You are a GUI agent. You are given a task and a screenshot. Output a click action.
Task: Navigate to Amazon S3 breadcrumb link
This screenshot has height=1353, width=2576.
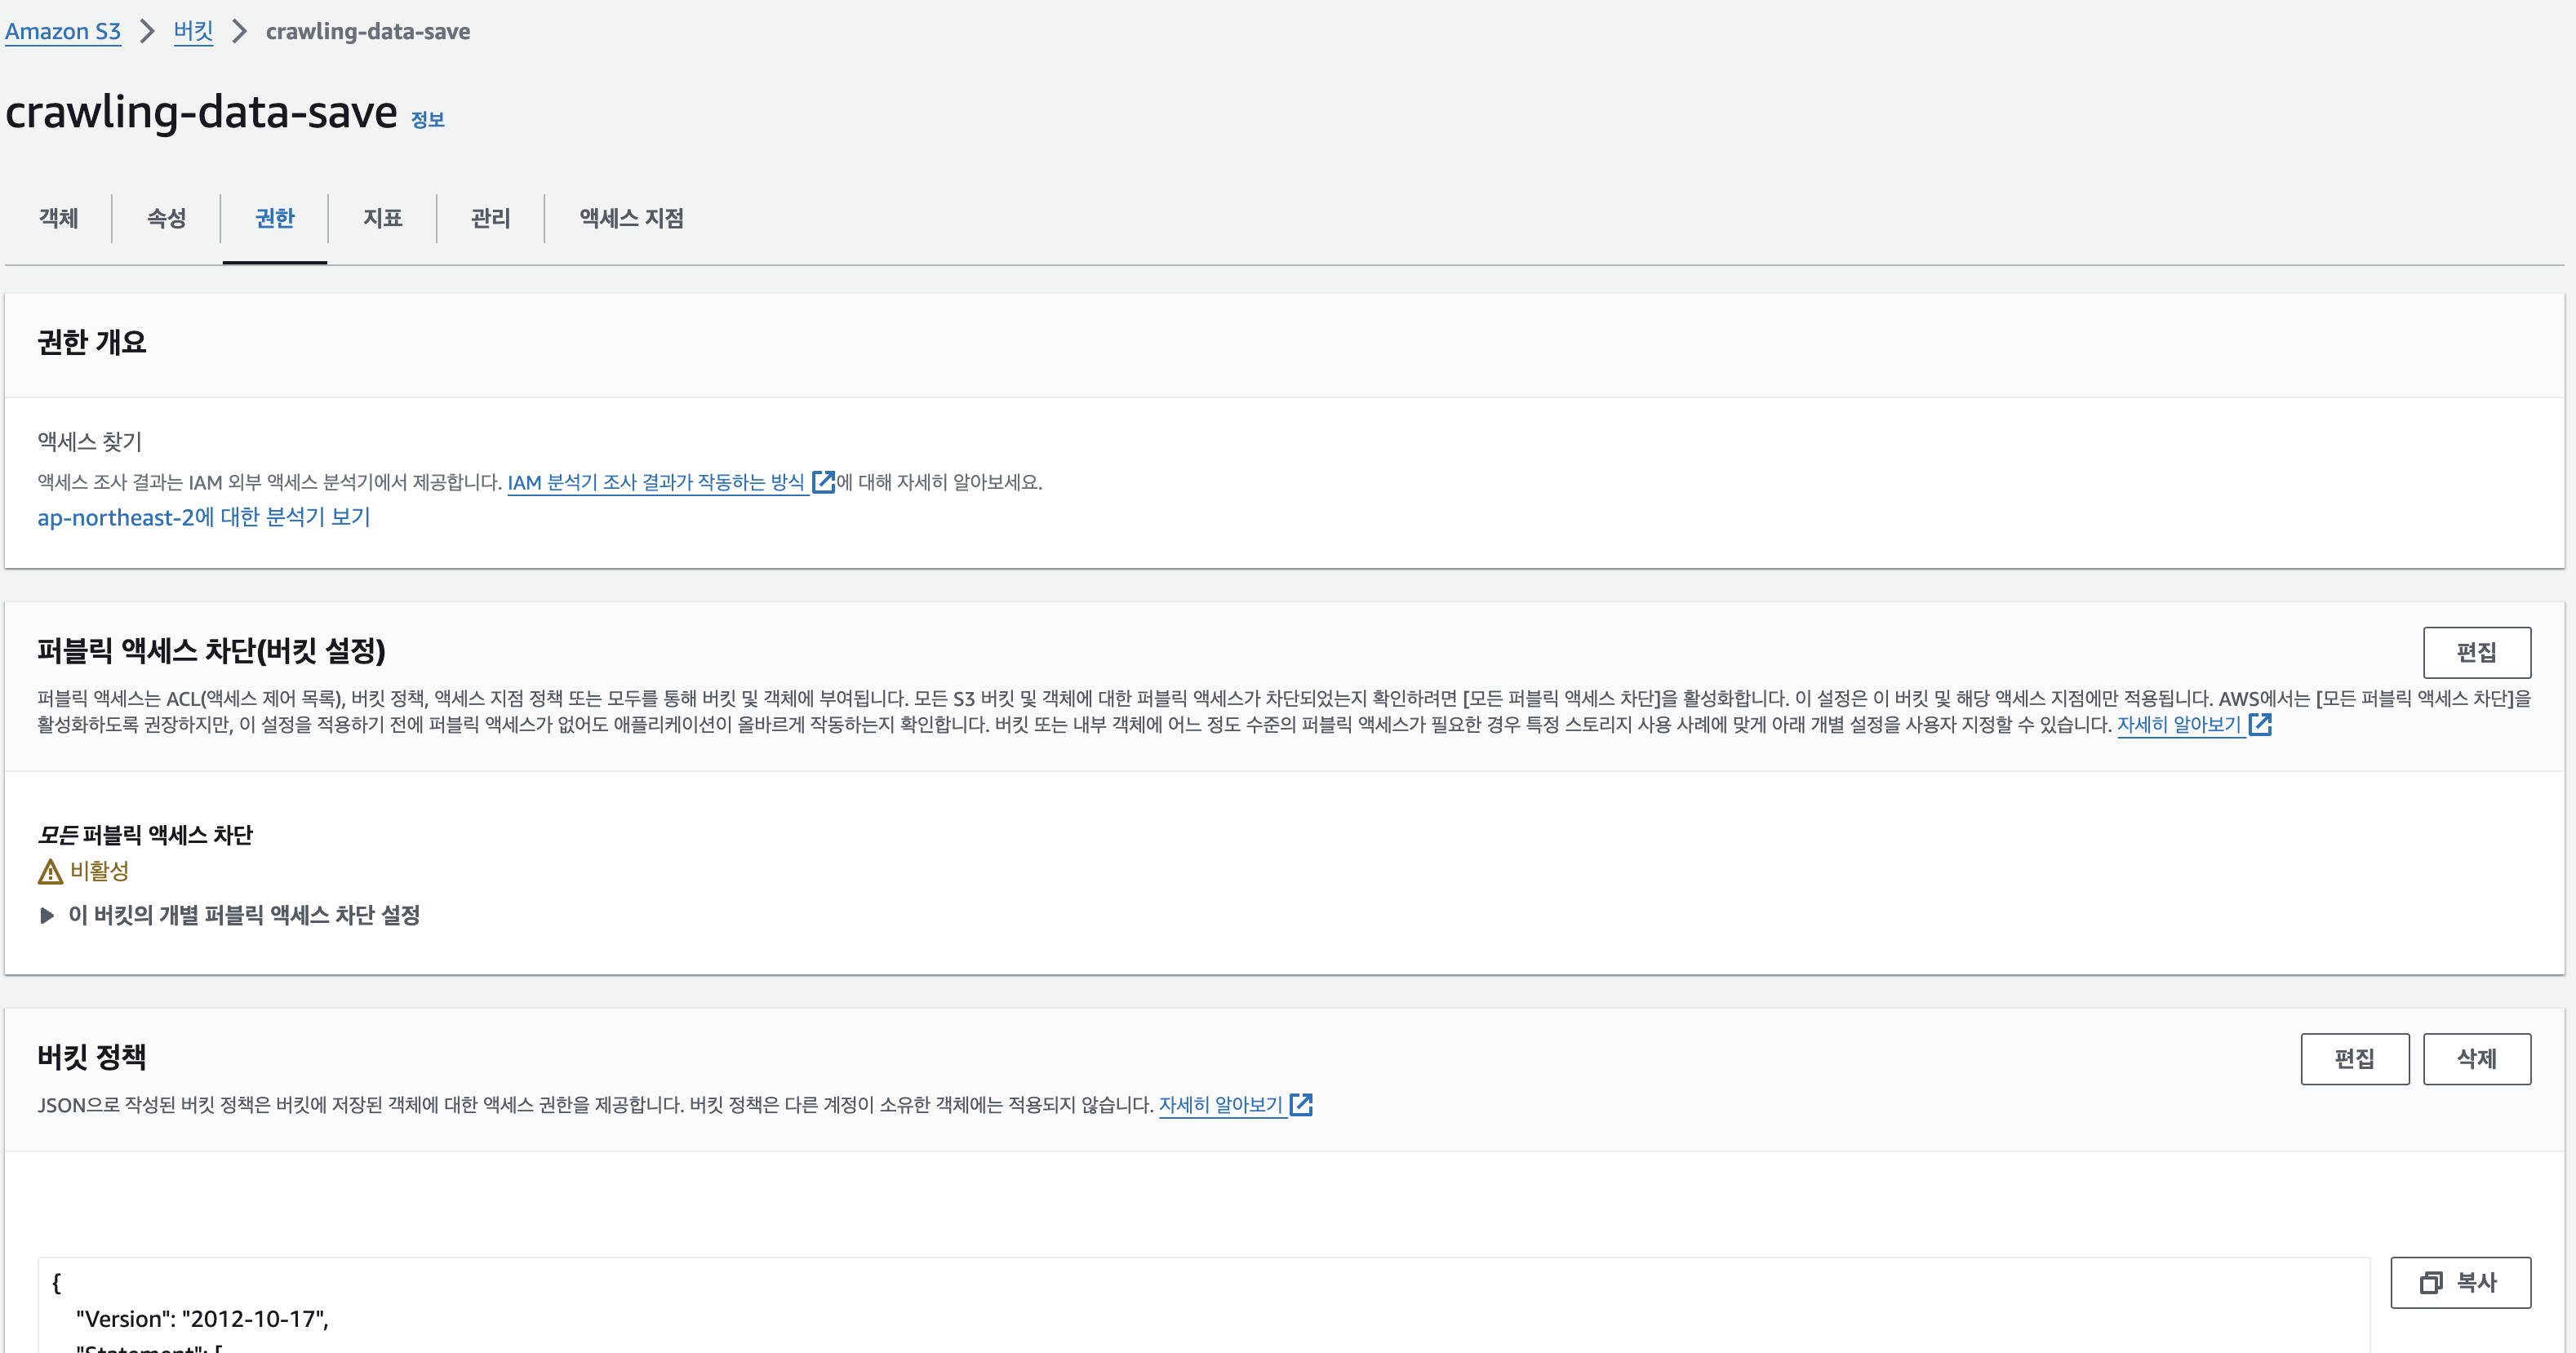click(x=63, y=31)
